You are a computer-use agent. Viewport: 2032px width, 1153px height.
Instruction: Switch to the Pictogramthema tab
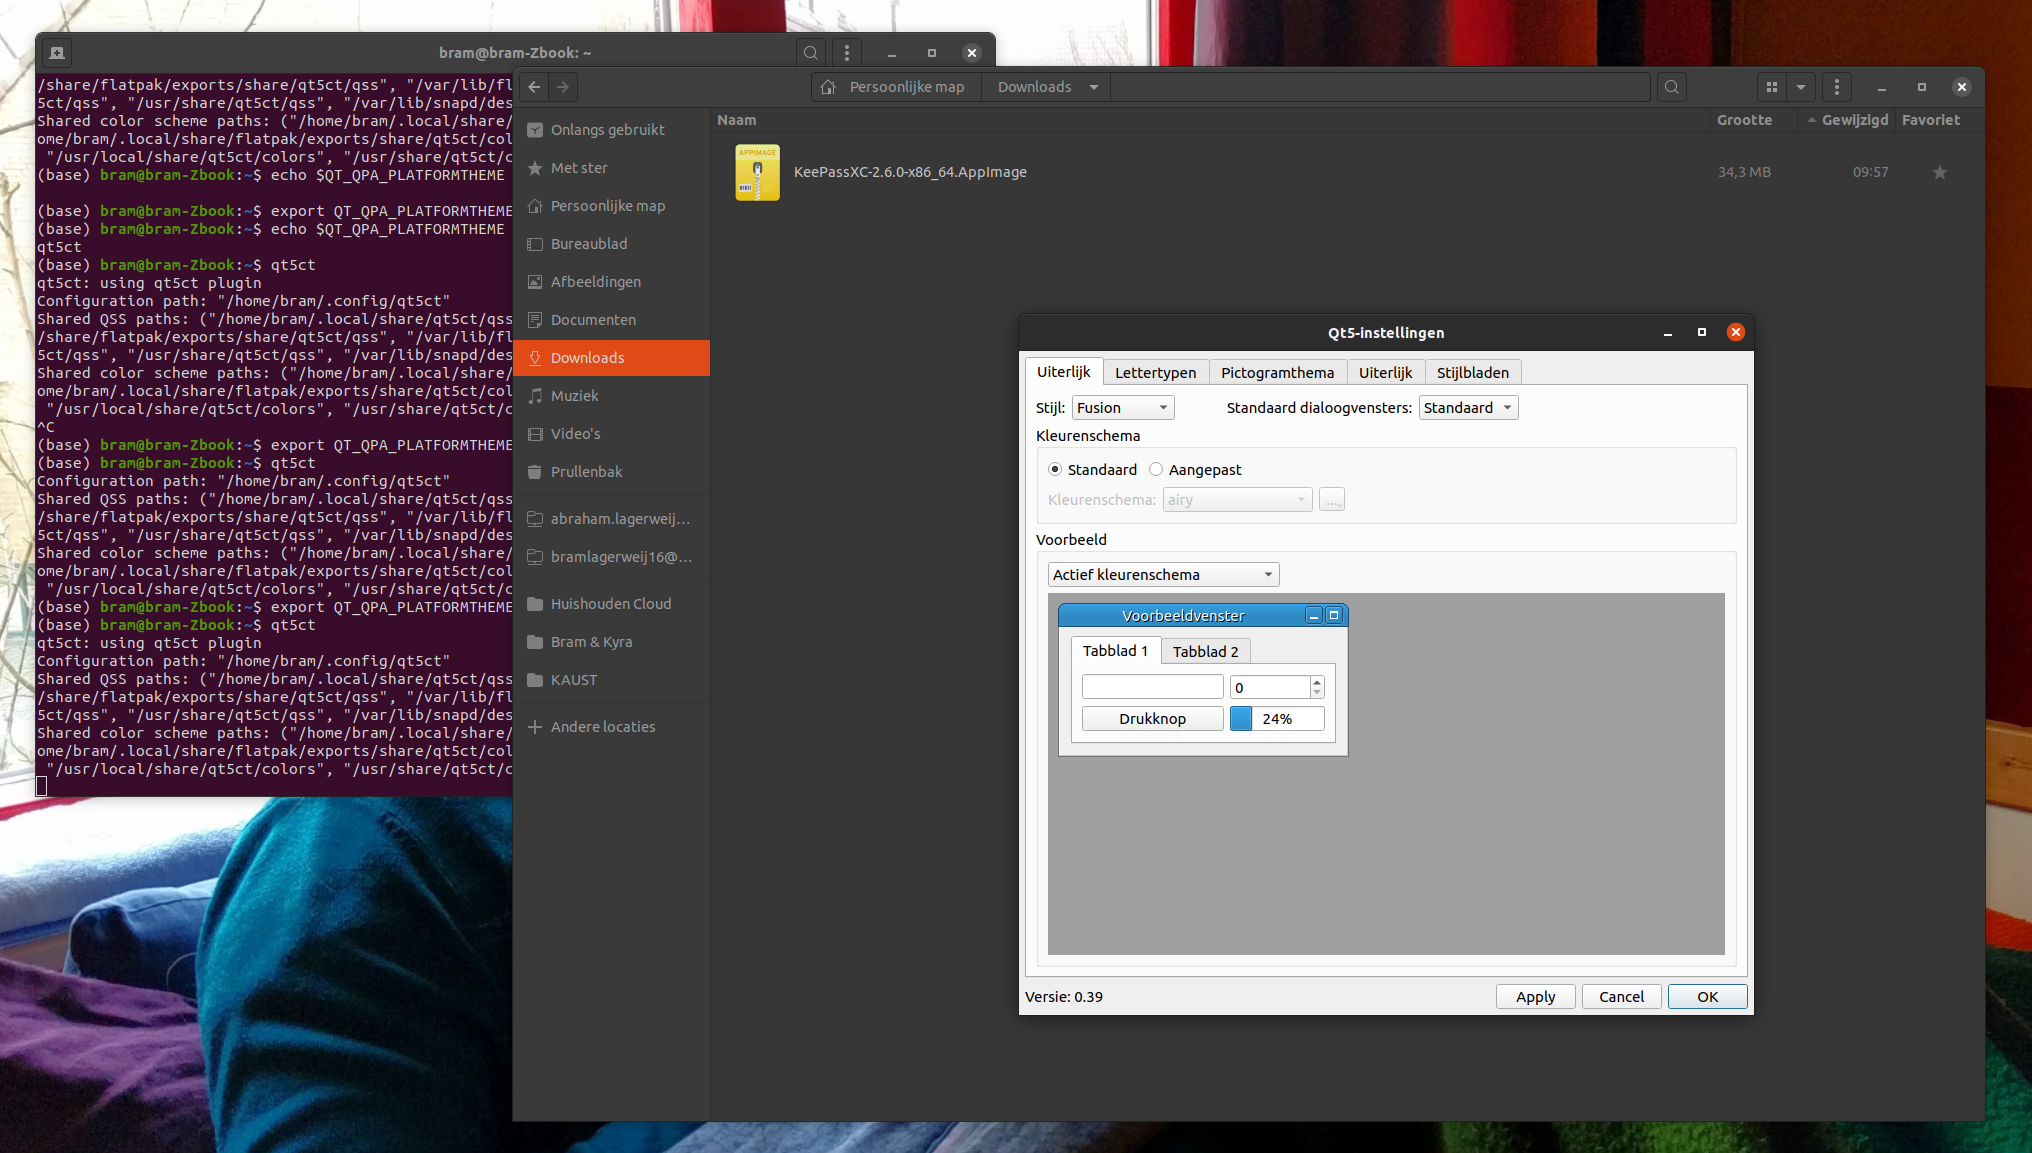click(1278, 372)
